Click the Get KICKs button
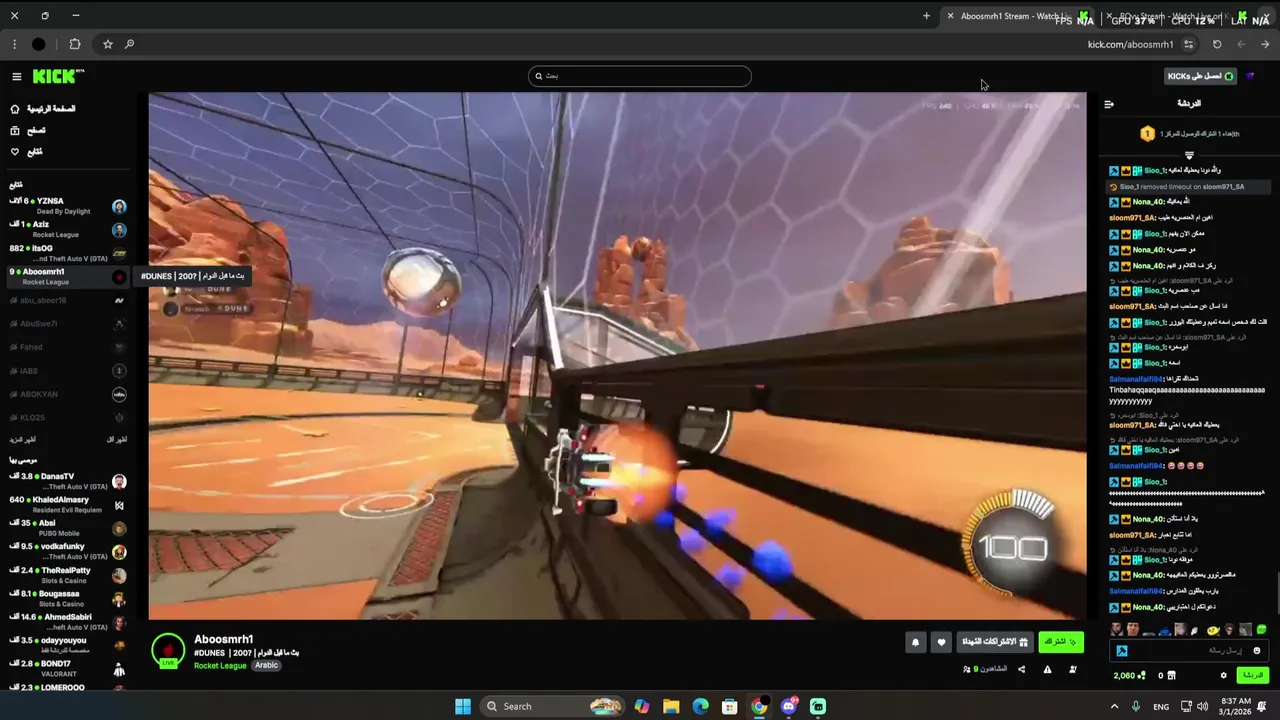The image size is (1280, 720). 1200,76
